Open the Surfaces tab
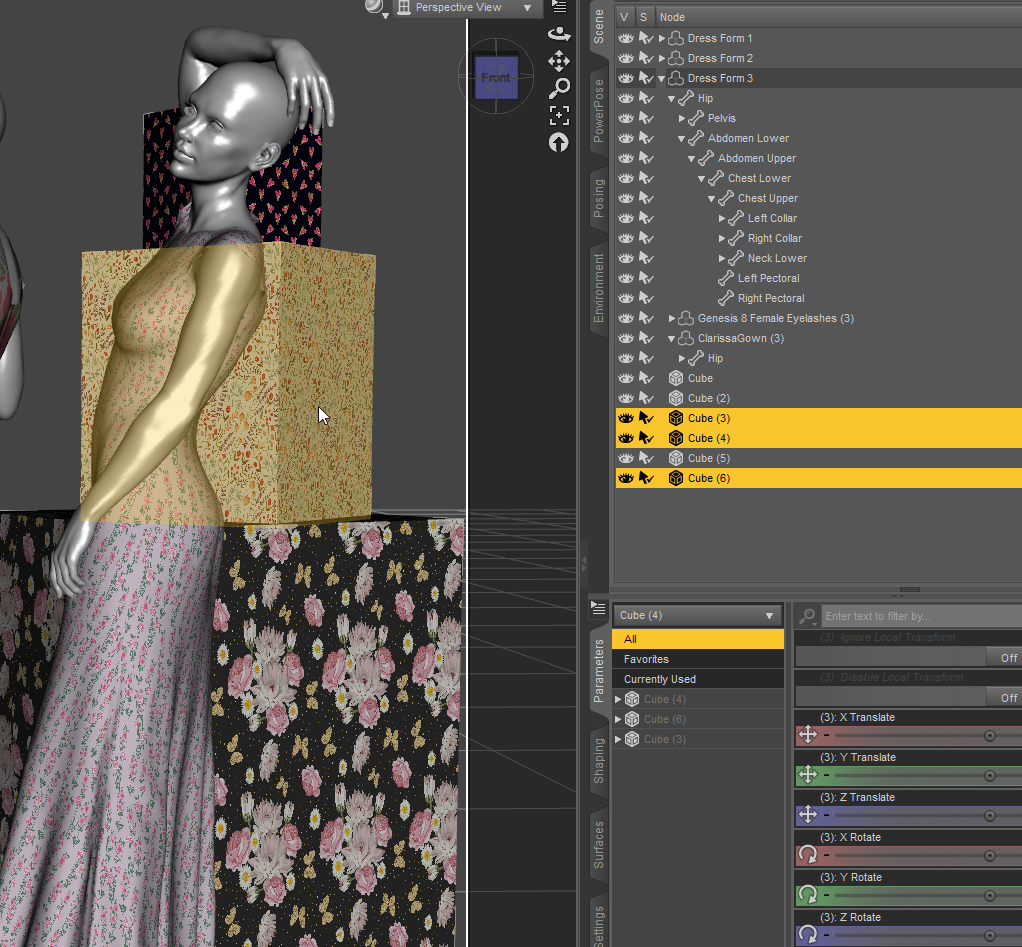Image resolution: width=1022 pixels, height=947 pixels. pyautogui.click(x=598, y=844)
